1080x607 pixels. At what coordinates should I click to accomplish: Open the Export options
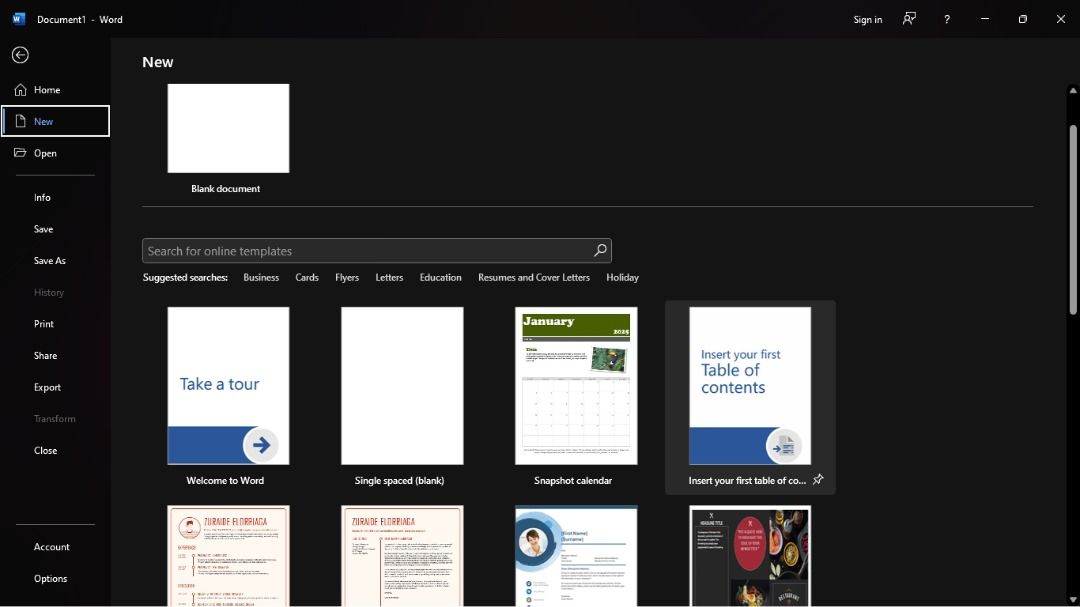[48, 387]
